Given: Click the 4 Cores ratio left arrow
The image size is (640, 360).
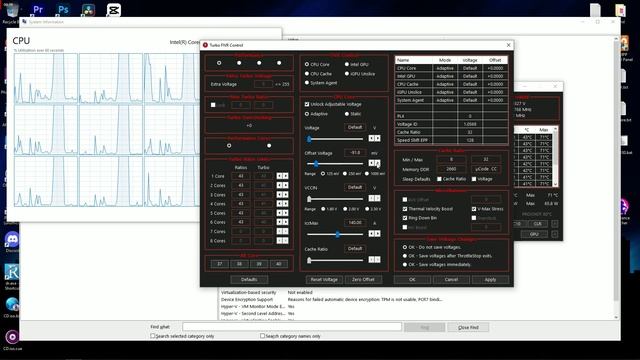Looking at the screenshot, I should tap(279, 204).
